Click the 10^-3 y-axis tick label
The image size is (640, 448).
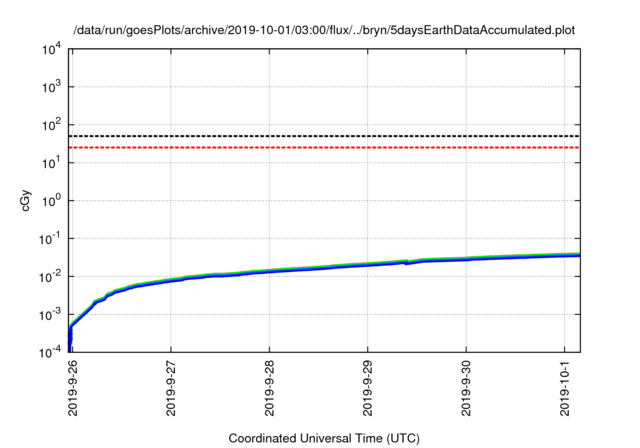tap(51, 315)
